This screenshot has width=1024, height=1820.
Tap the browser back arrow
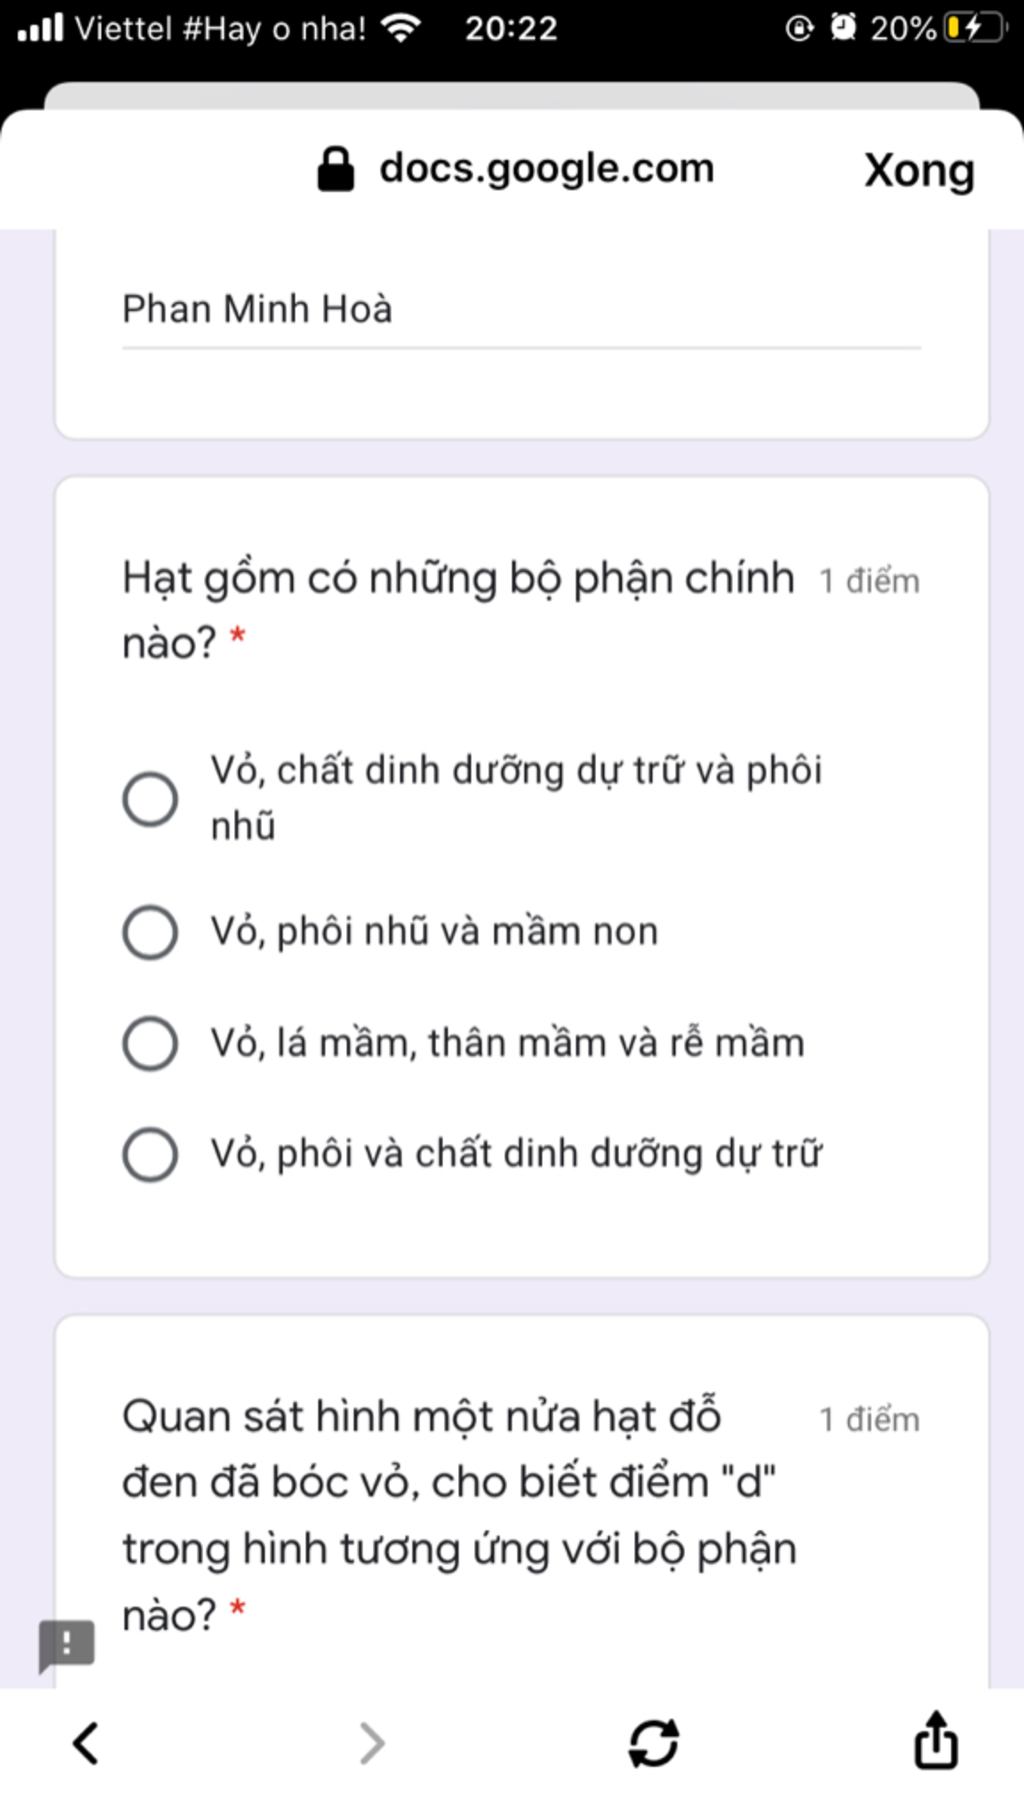pyautogui.click(x=87, y=1743)
